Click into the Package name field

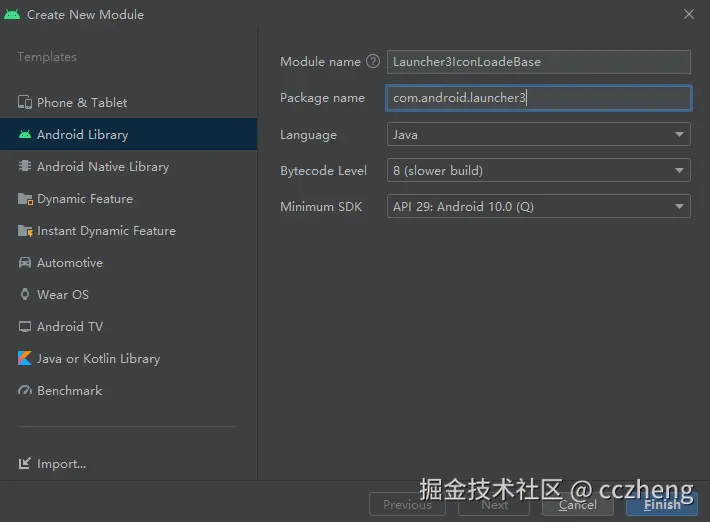[x=538, y=98]
